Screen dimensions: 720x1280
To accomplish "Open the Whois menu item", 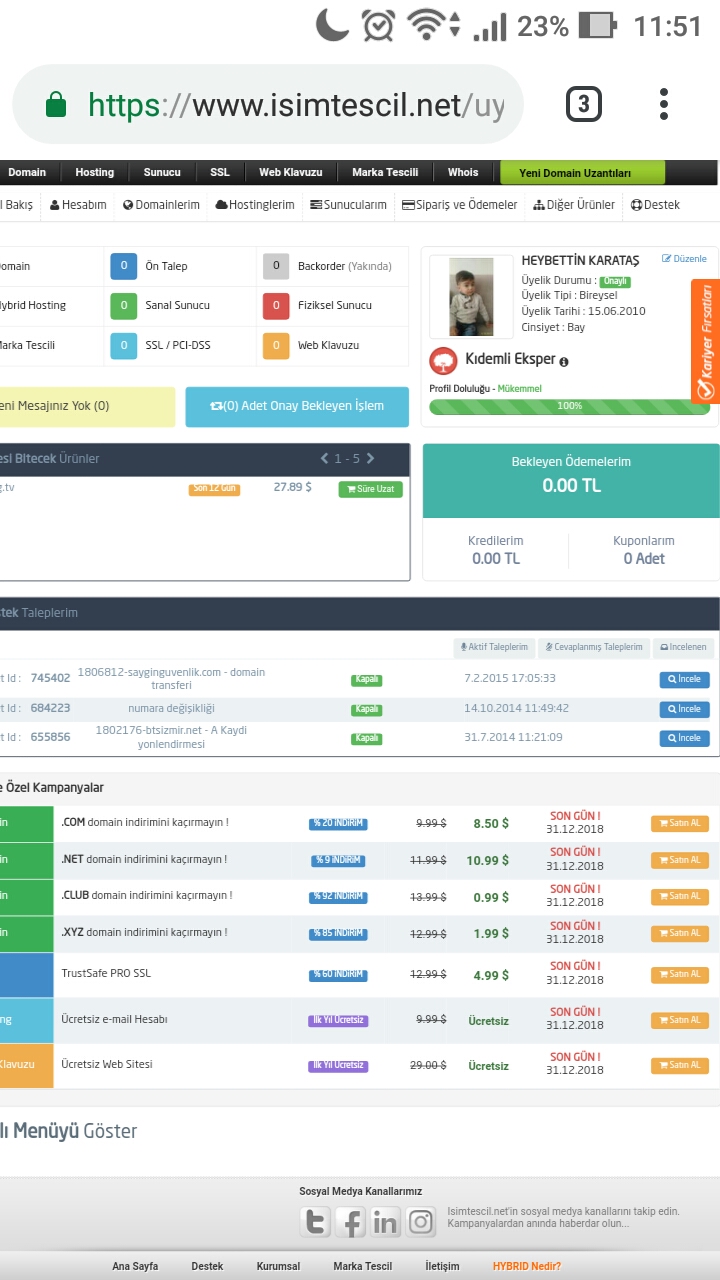I will 463,172.
